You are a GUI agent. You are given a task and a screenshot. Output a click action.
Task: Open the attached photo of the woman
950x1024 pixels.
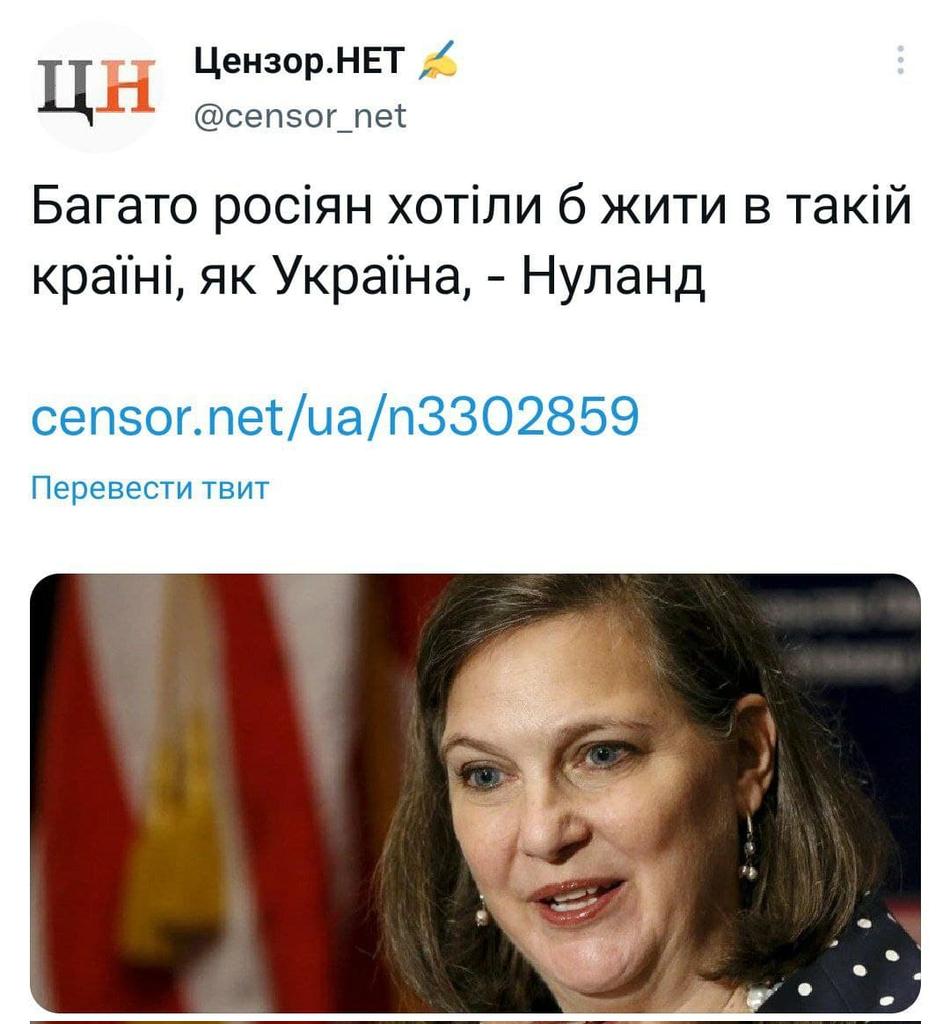point(475,792)
